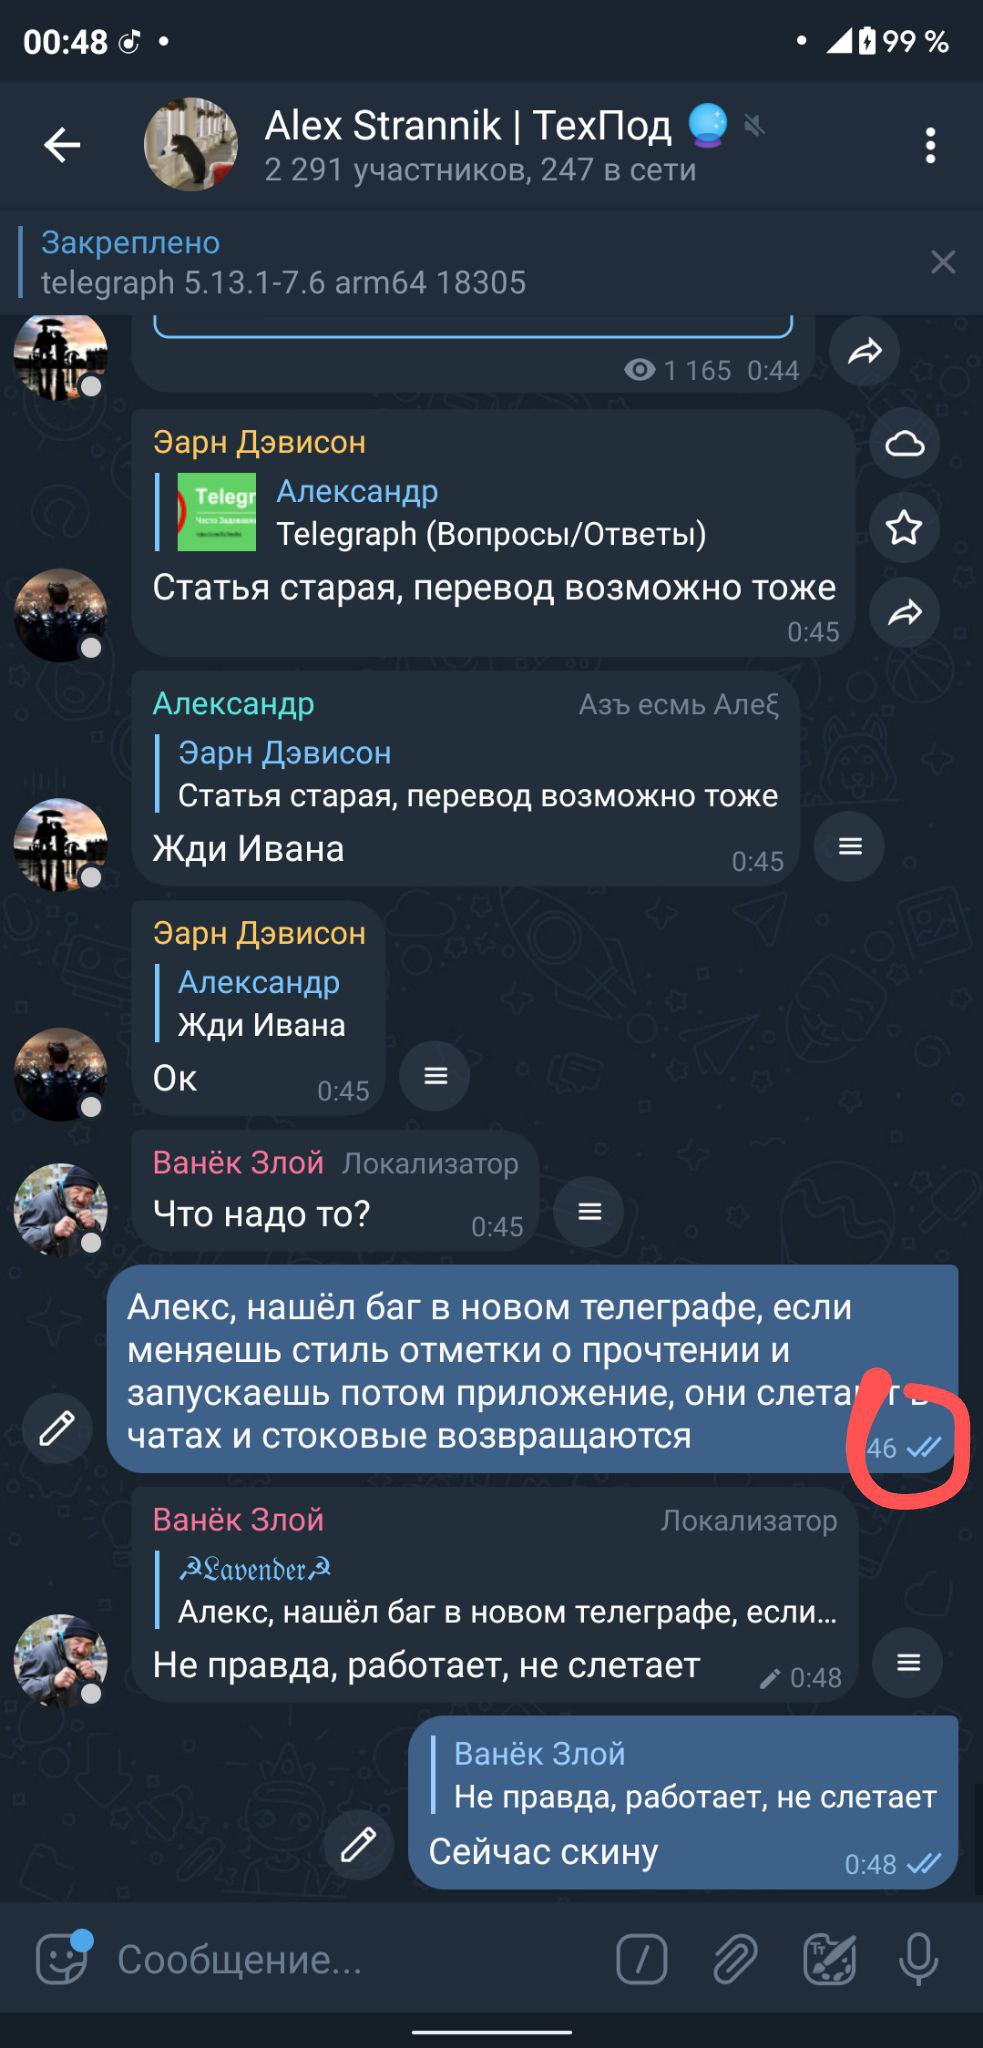Open the three-dot chat options menu
This screenshot has width=983, height=2048.
(x=930, y=146)
